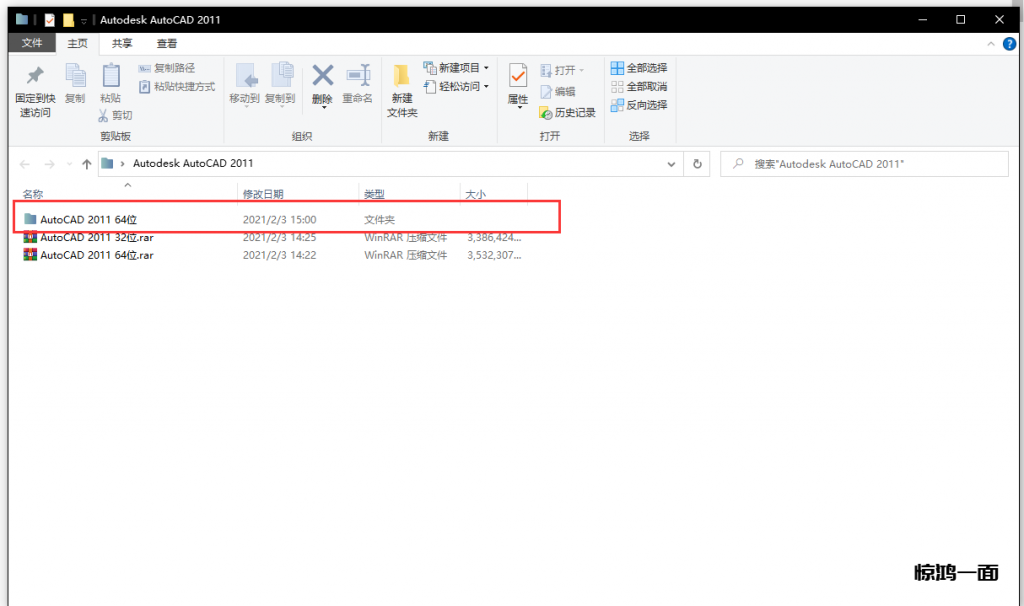The image size is (1024, 606).
Task: Click the Delete red X icon
Action: point(322,78)
